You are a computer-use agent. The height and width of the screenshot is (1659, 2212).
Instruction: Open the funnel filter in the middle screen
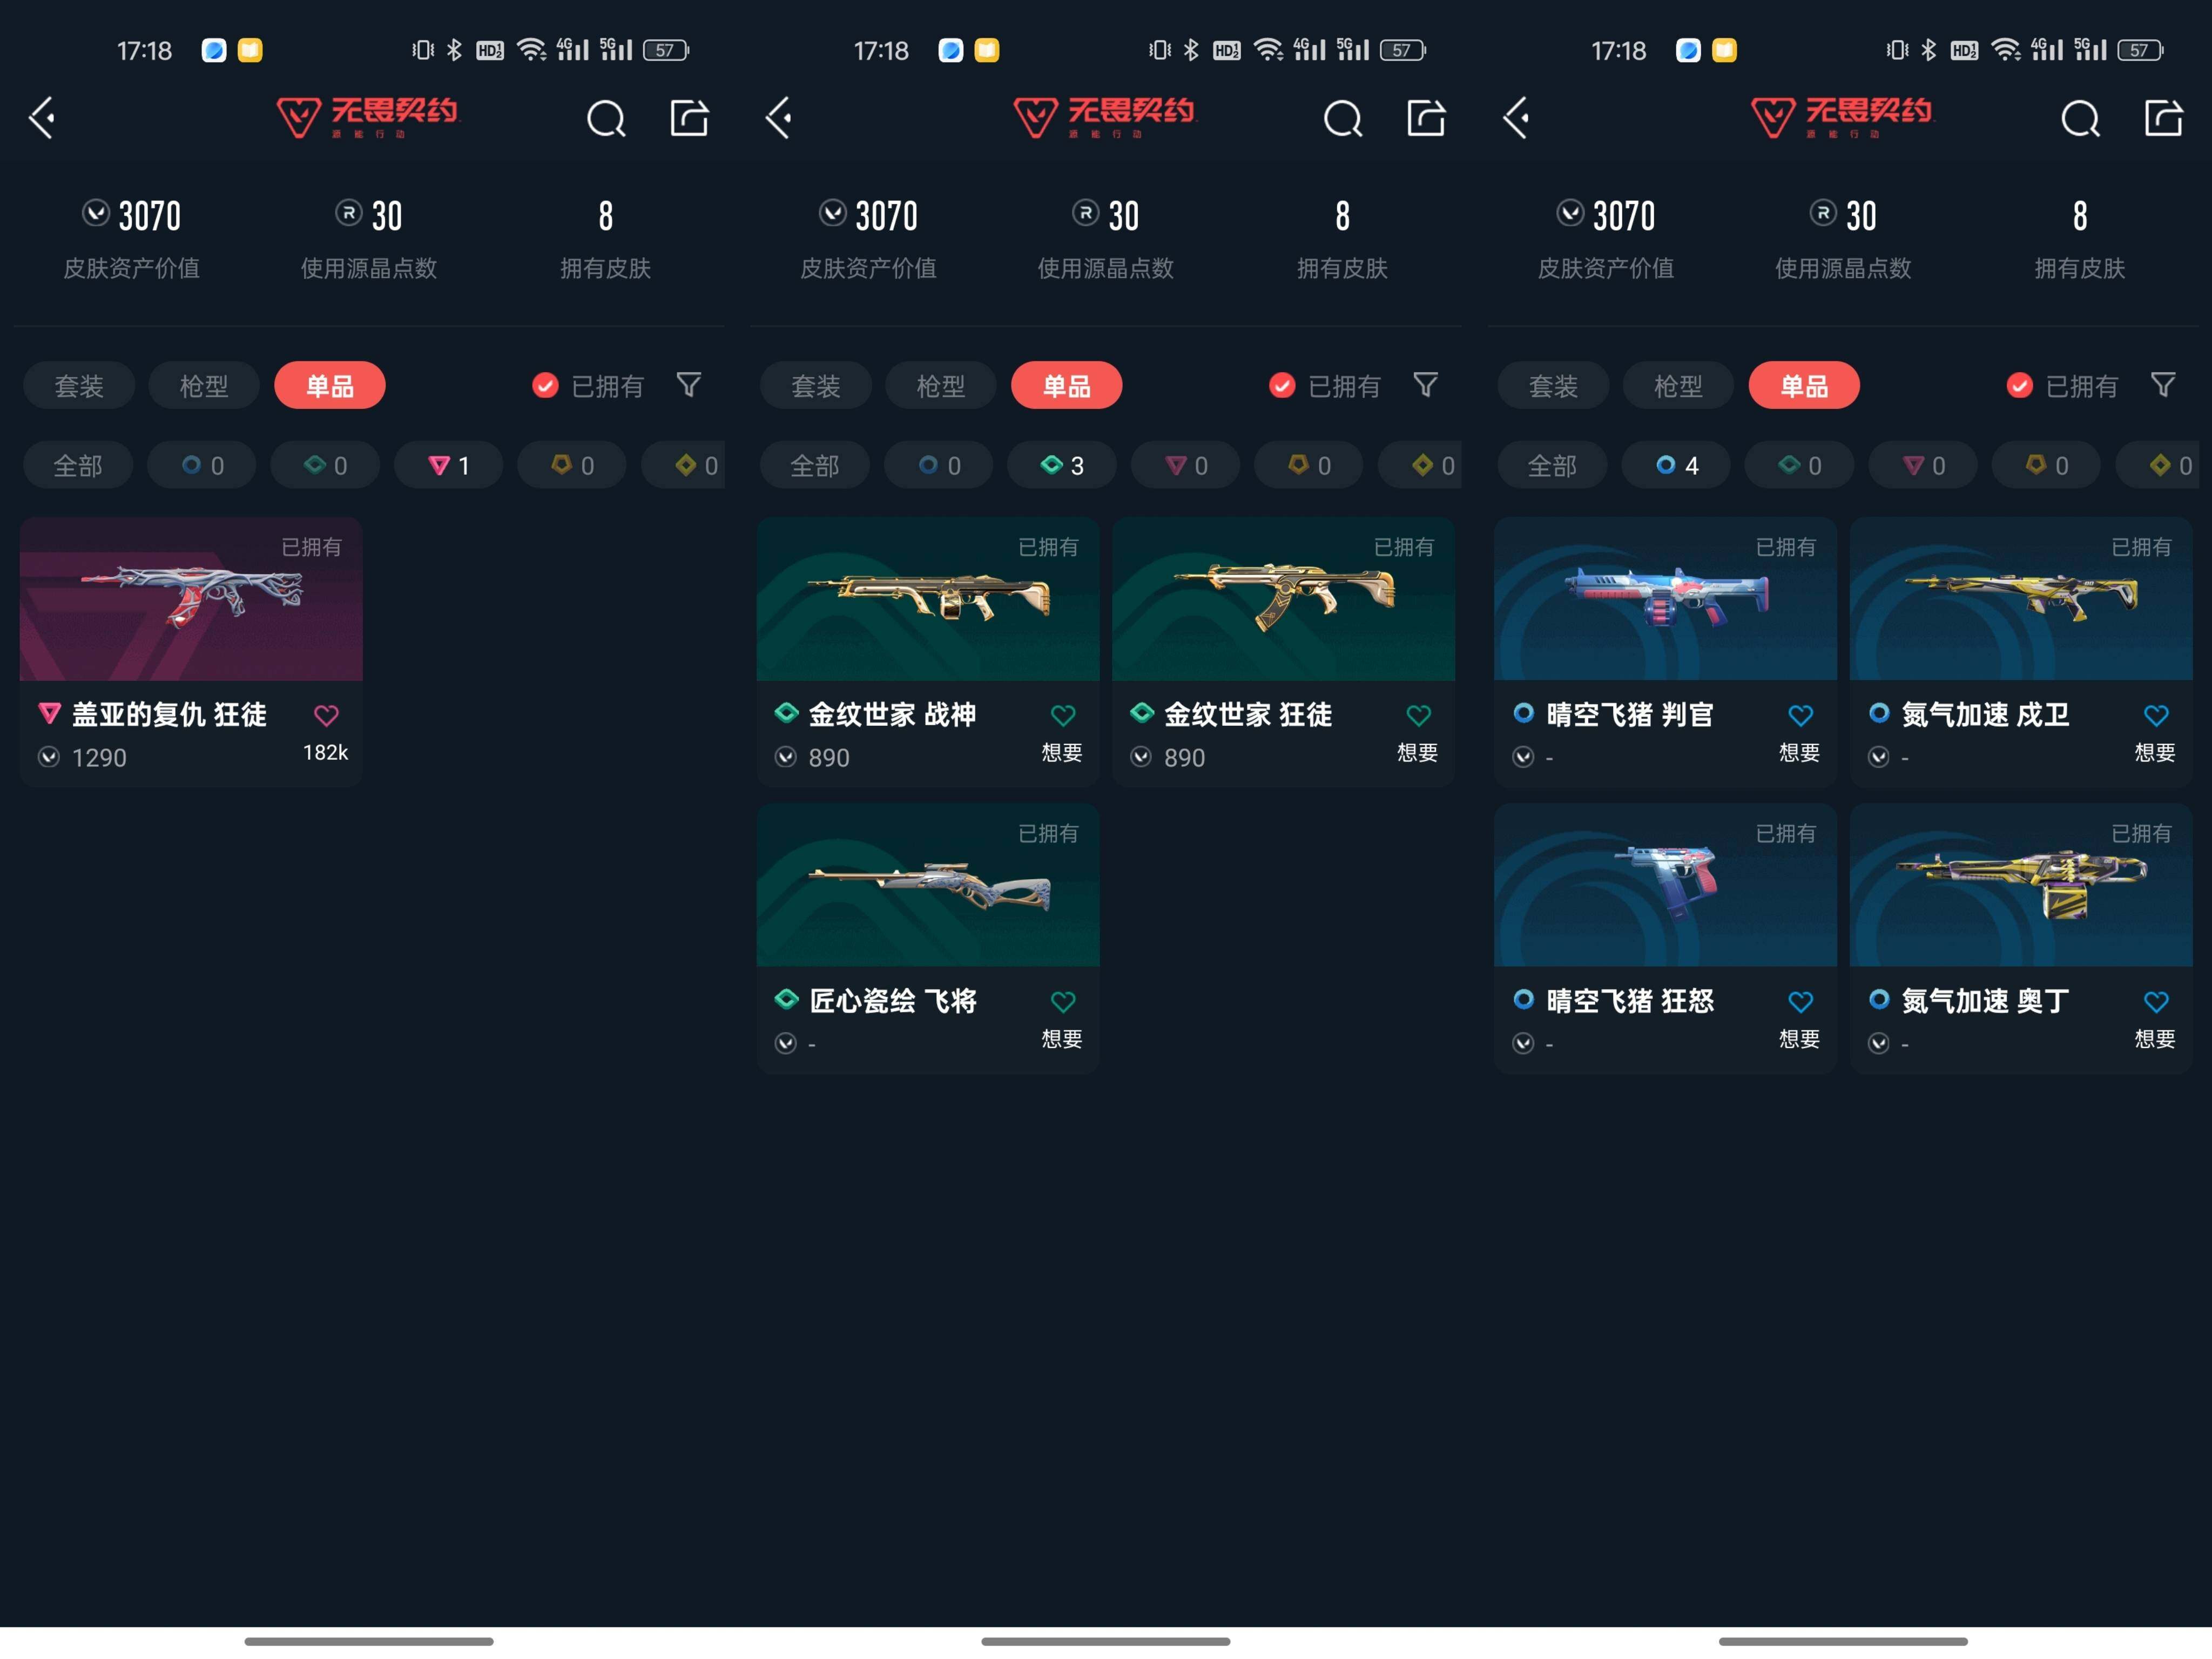(1425, 385)
